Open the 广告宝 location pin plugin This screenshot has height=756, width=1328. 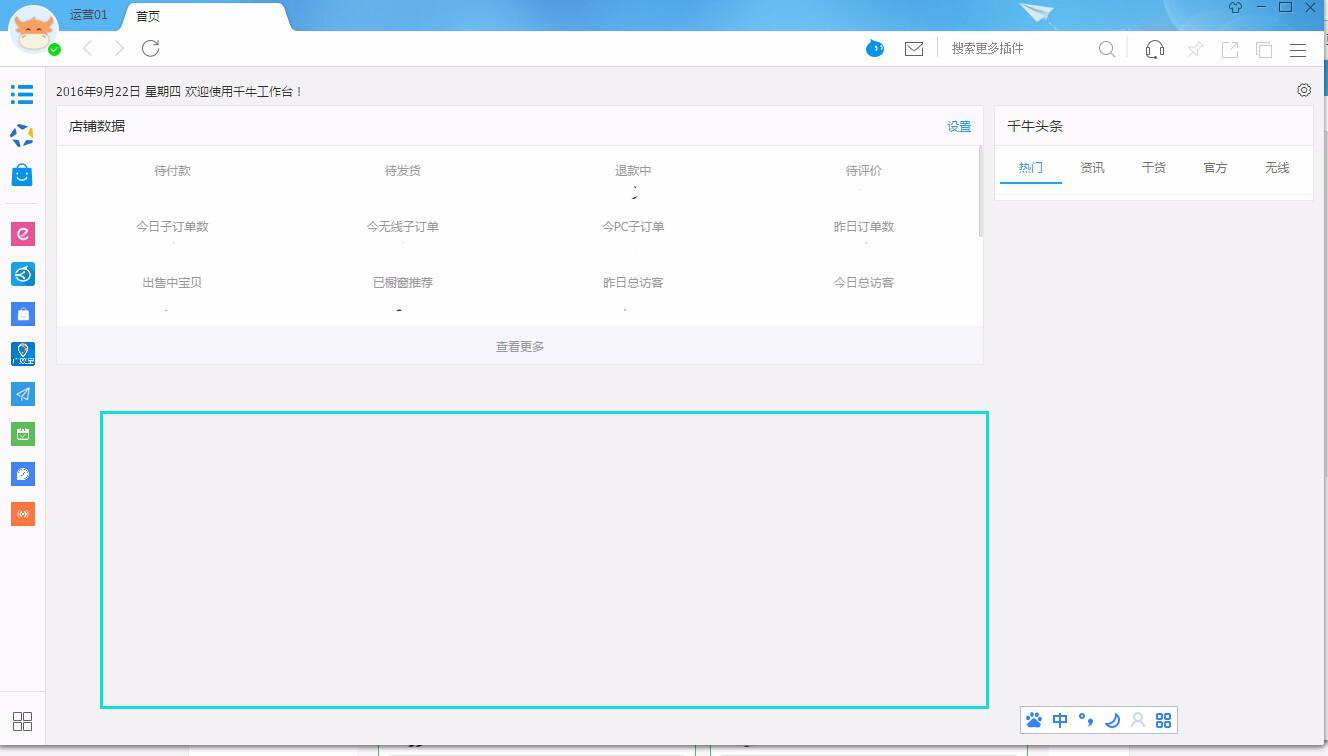(22, 352)
